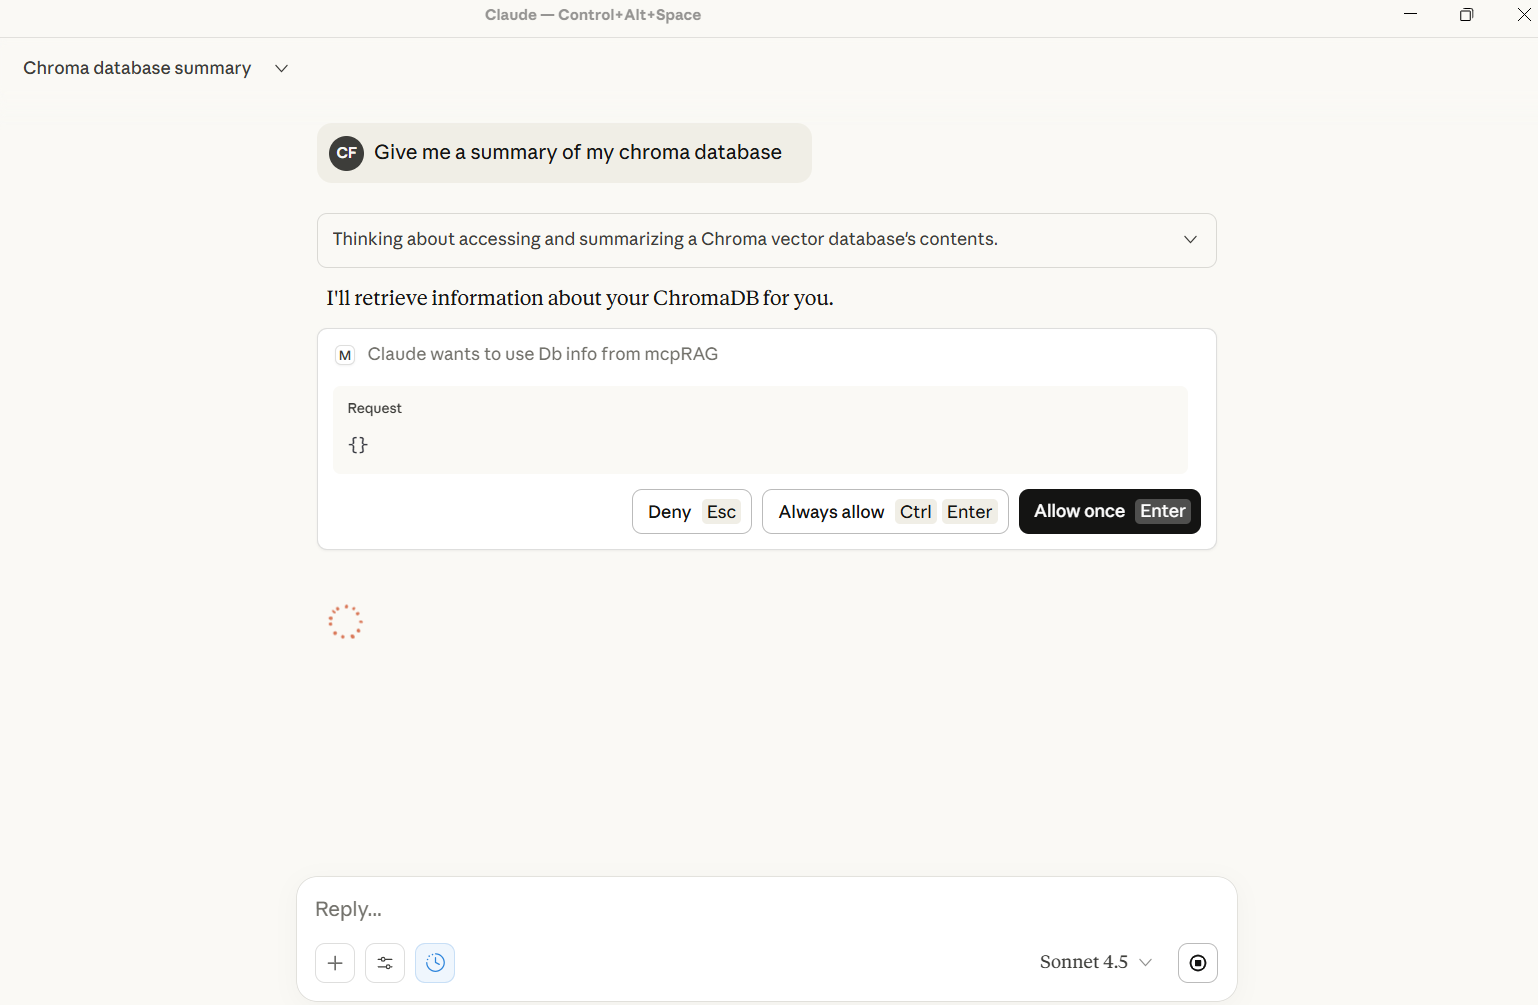
Task: Click 'Allow once' to approve the tool
Action: 1109,511
